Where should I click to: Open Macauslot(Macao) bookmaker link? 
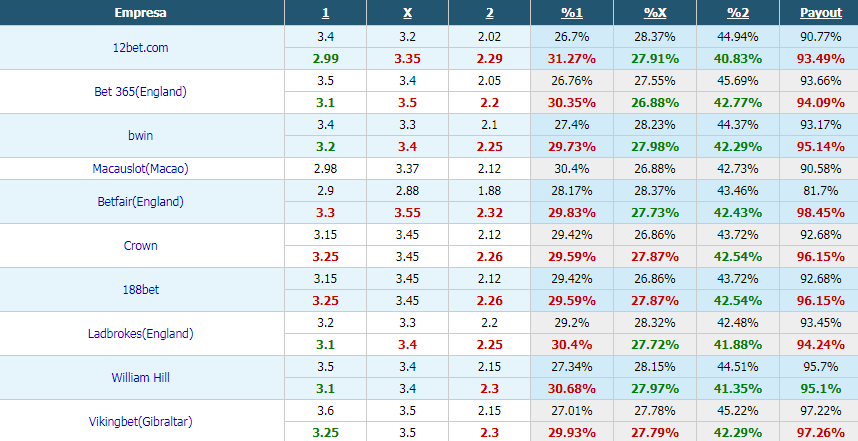[x=141, y=169]
